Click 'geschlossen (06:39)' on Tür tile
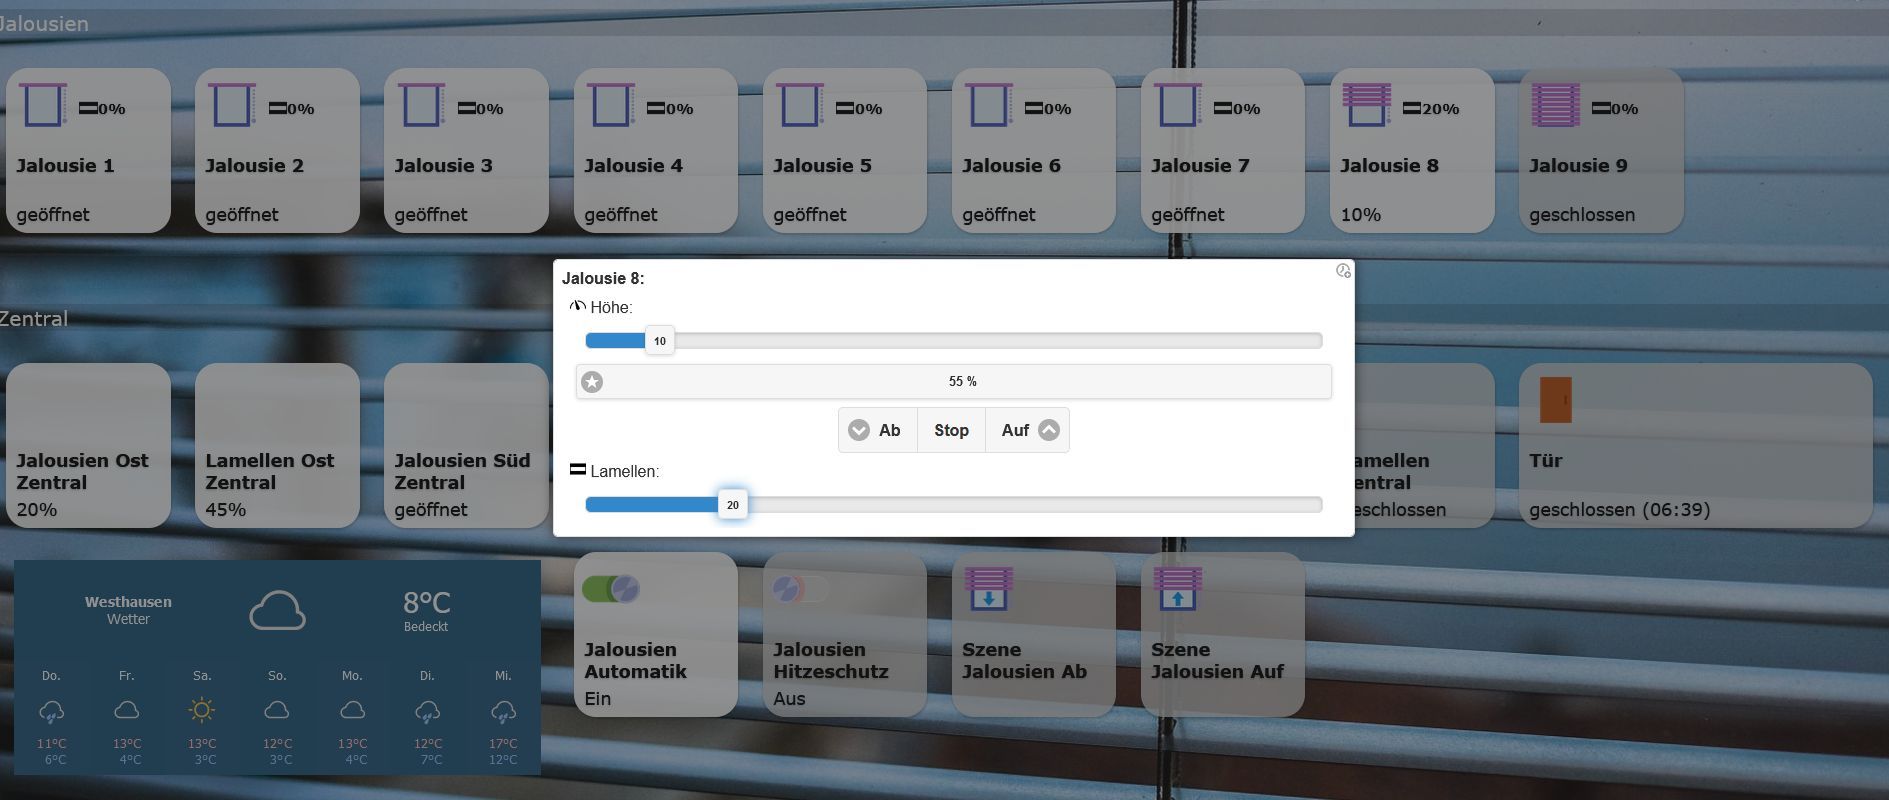Viewport: 1889px width, 800px height. click(x=1619, y=510)
